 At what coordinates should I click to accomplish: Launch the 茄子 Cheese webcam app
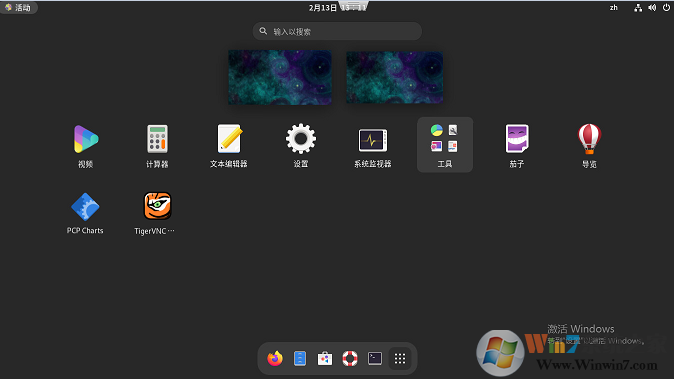(x=517, y=146)
